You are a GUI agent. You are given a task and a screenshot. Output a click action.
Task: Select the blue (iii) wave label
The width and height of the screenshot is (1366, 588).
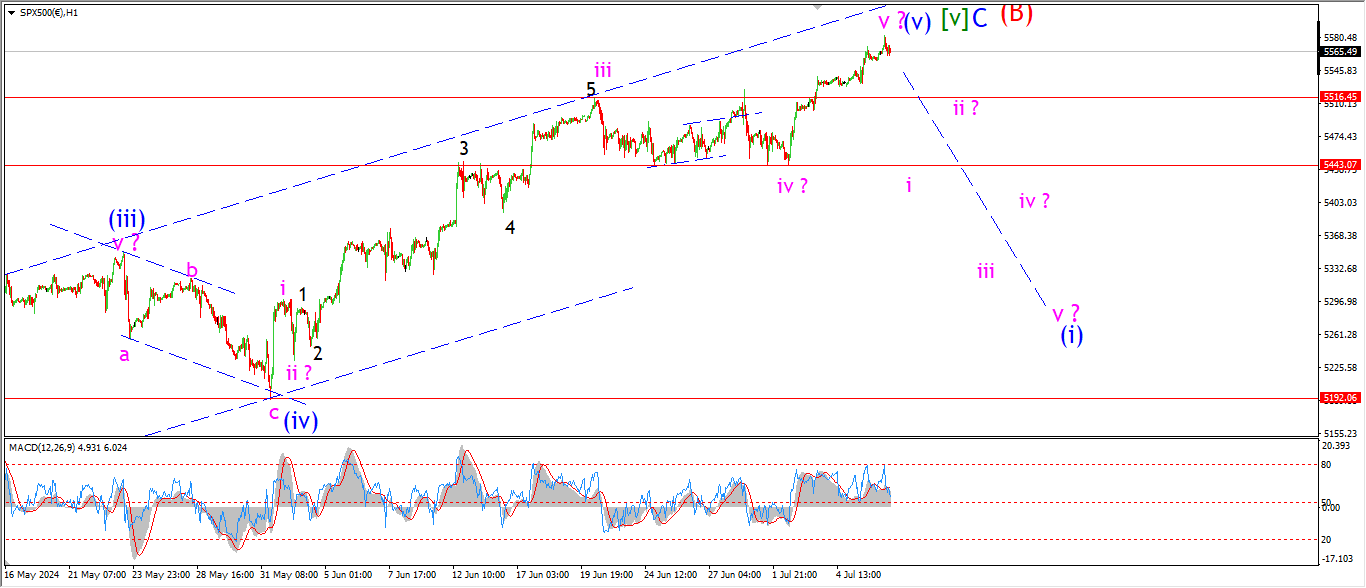(x=128, y=219)
